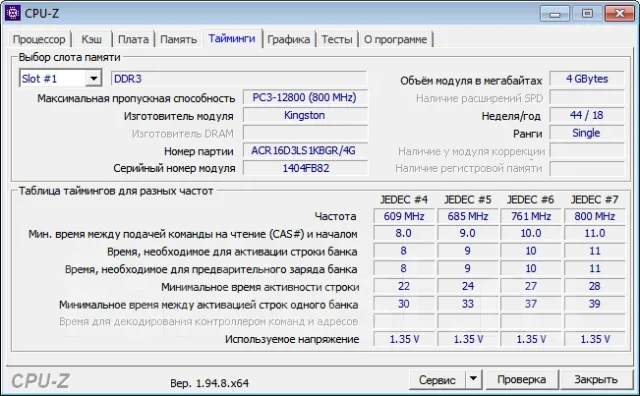Close CPU-Z with the red X button
This screenshot has height=396, width=640.
coord(619,14)
